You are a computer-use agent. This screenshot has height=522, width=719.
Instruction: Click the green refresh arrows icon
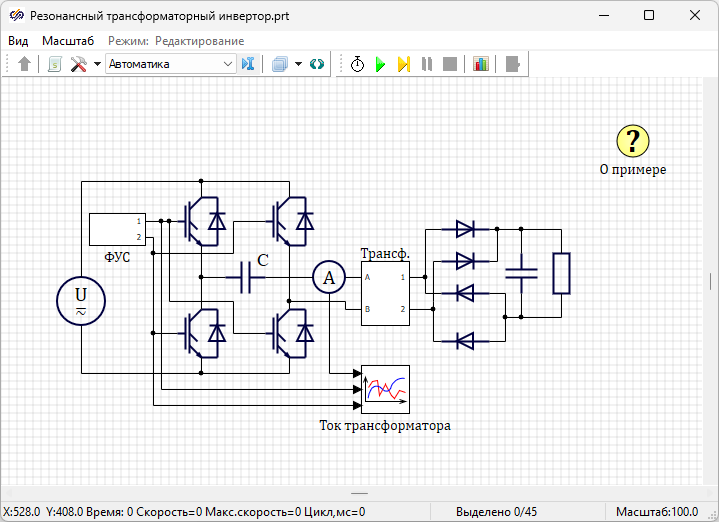pos(317,64)
